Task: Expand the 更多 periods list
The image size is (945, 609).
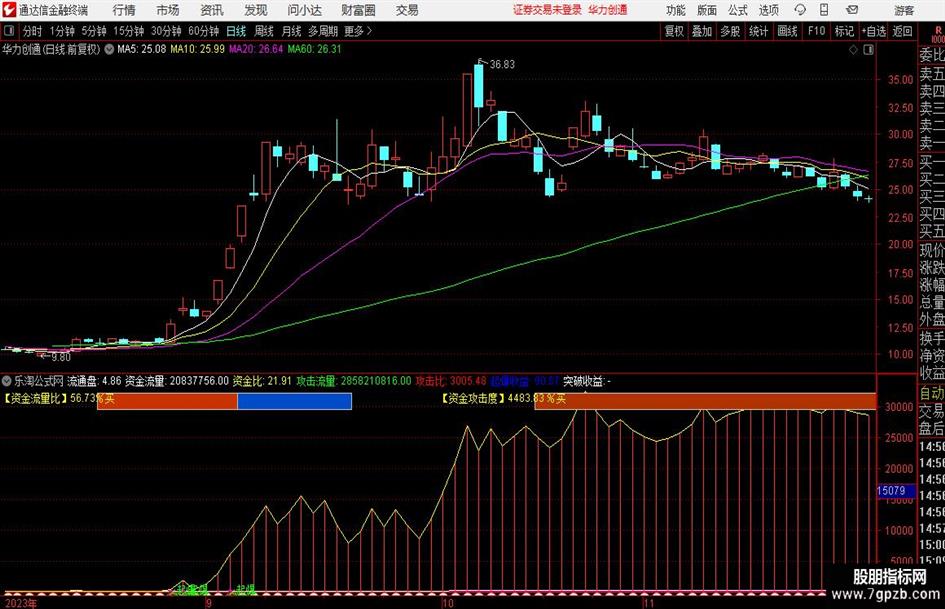Action: [358, 31]
